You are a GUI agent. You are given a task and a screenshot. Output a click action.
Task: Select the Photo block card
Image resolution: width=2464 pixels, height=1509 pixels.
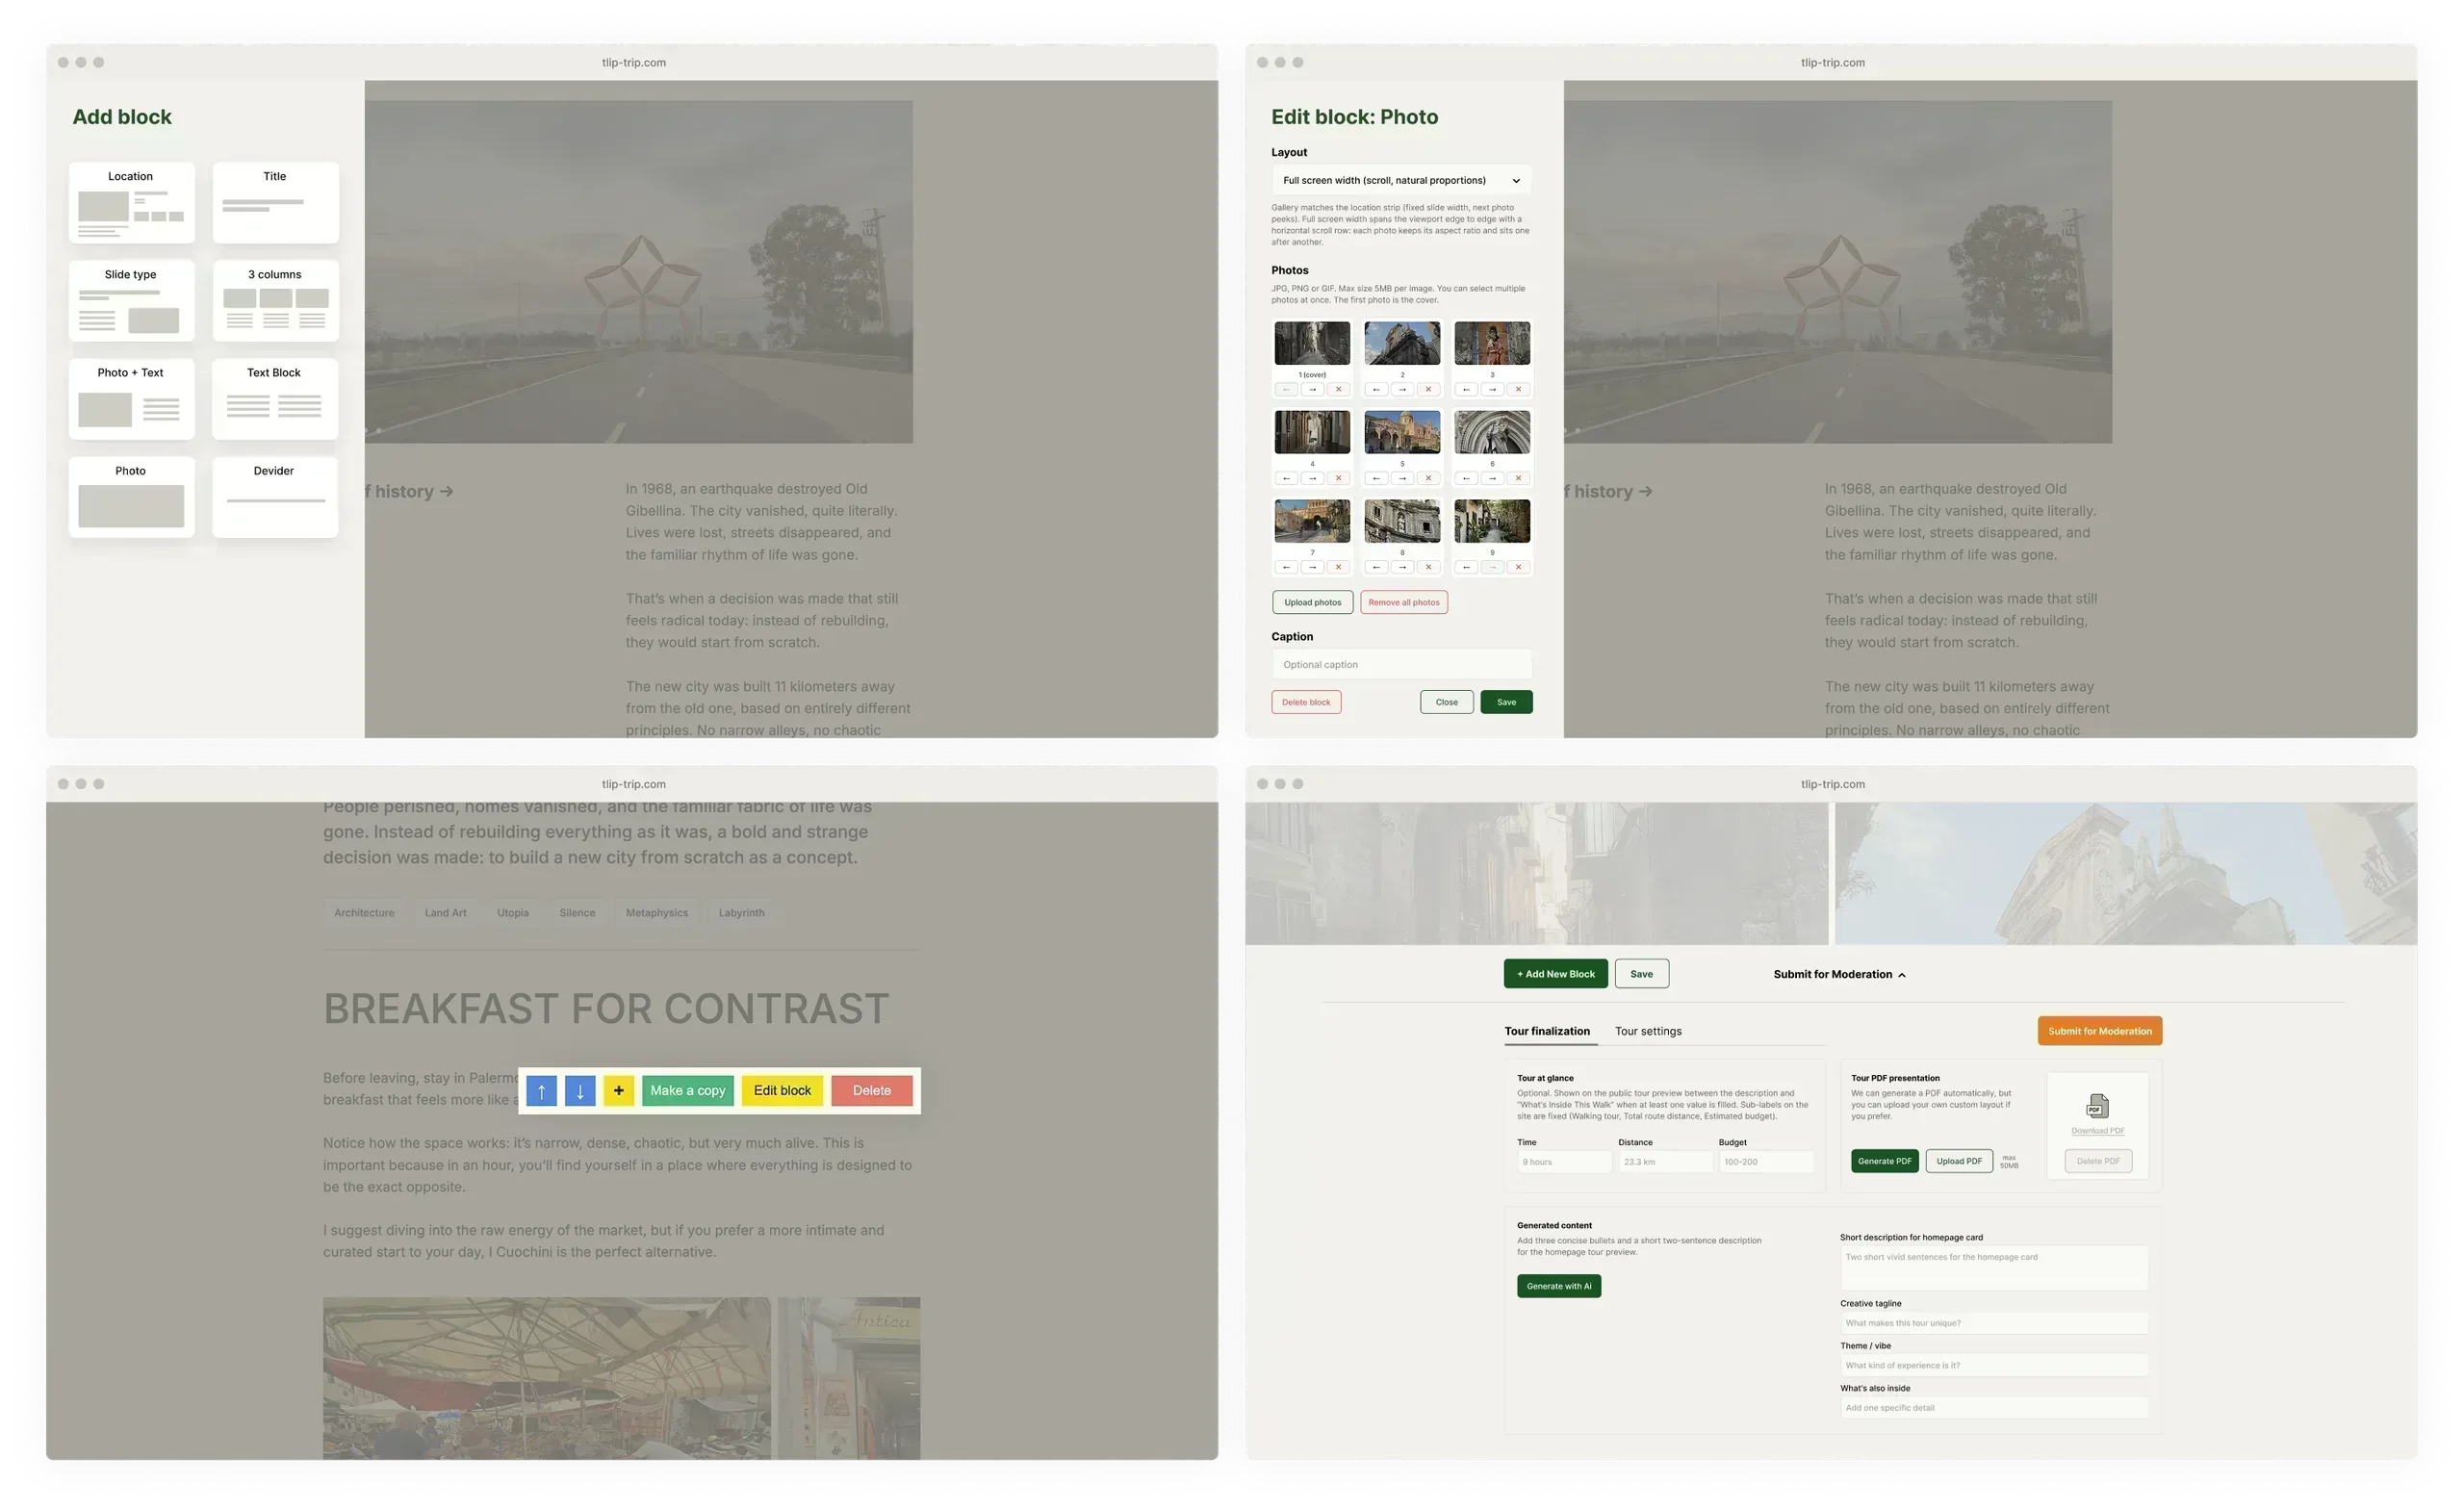point(131,497)
